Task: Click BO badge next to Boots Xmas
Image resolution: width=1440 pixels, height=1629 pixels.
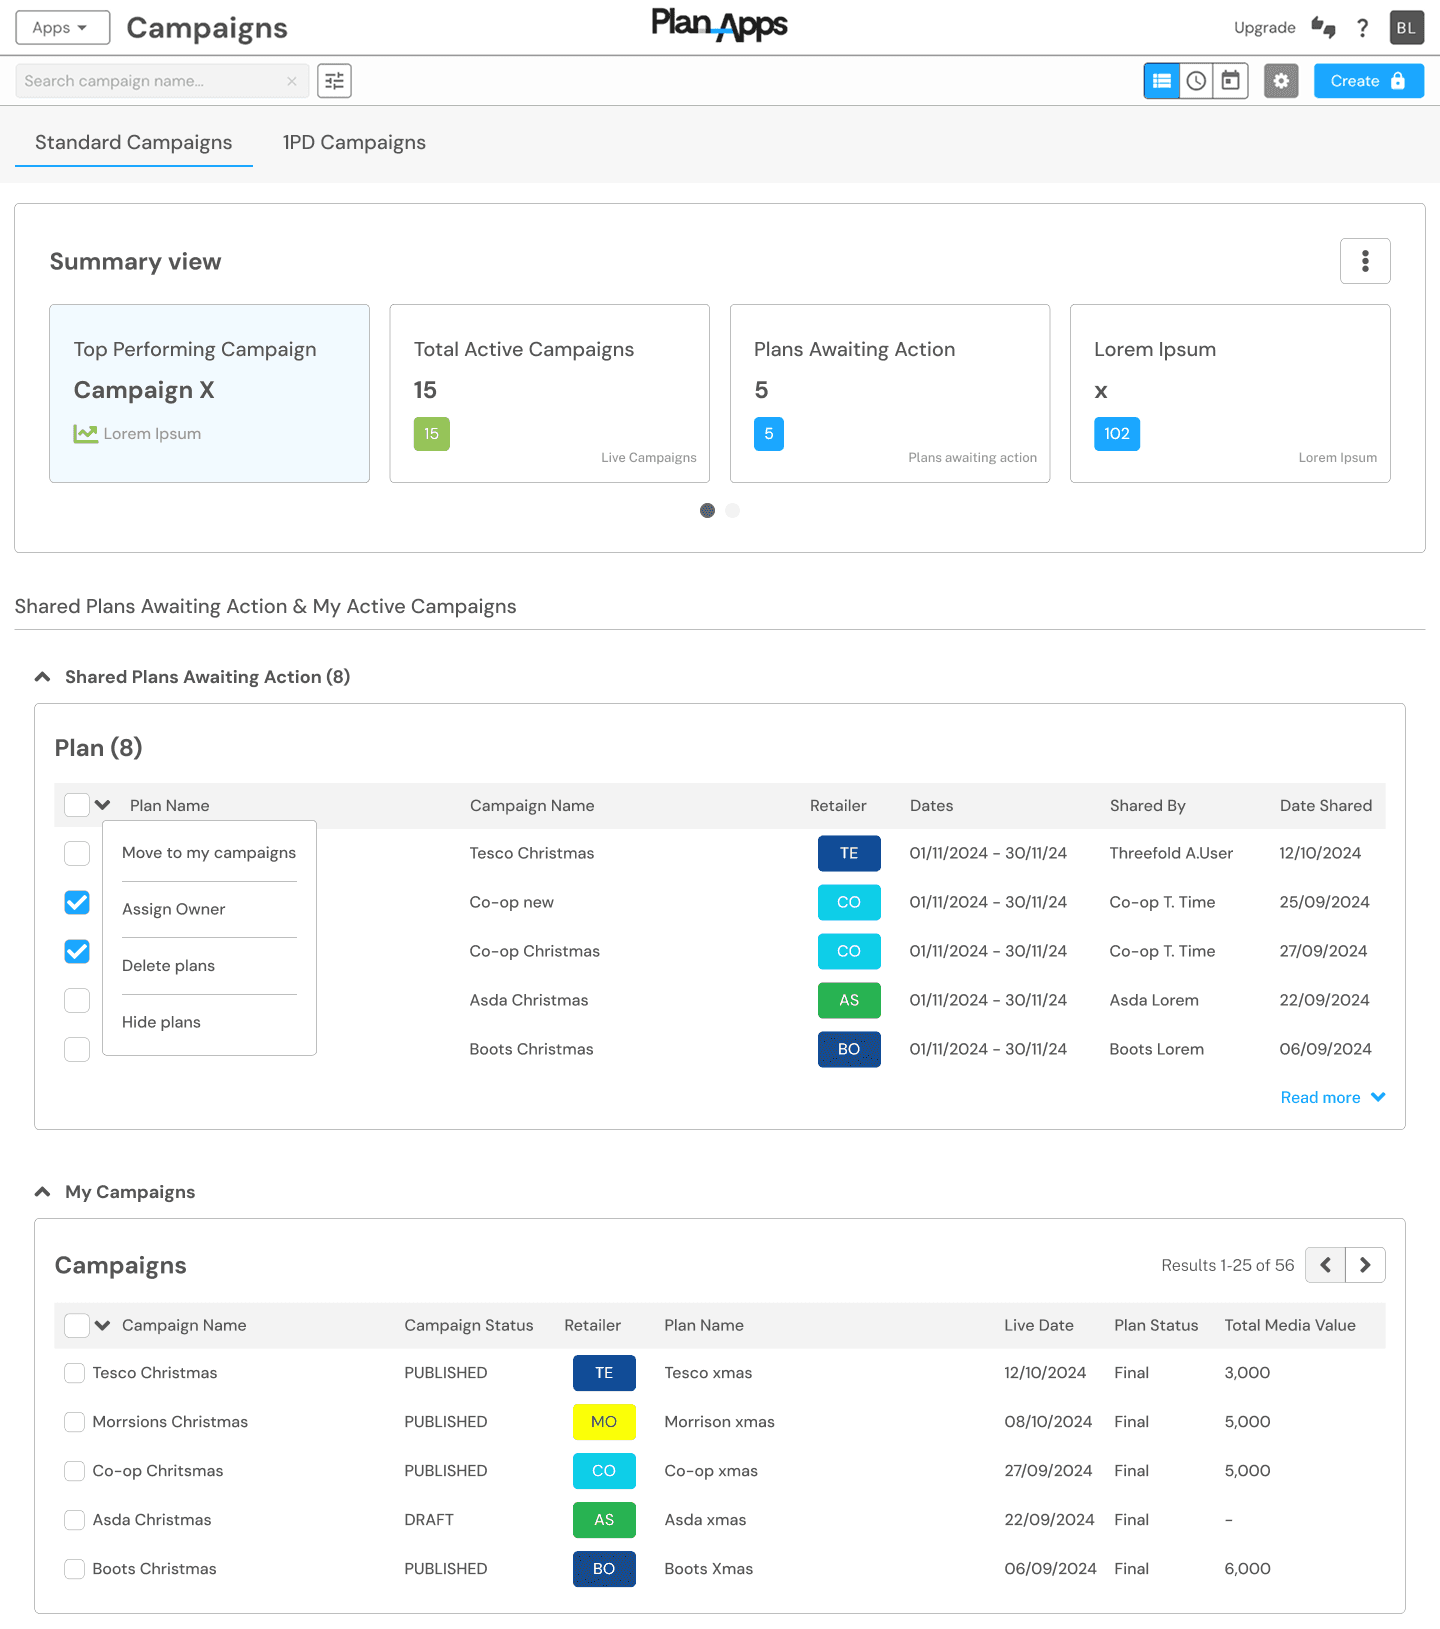Action: [604, 1569]
